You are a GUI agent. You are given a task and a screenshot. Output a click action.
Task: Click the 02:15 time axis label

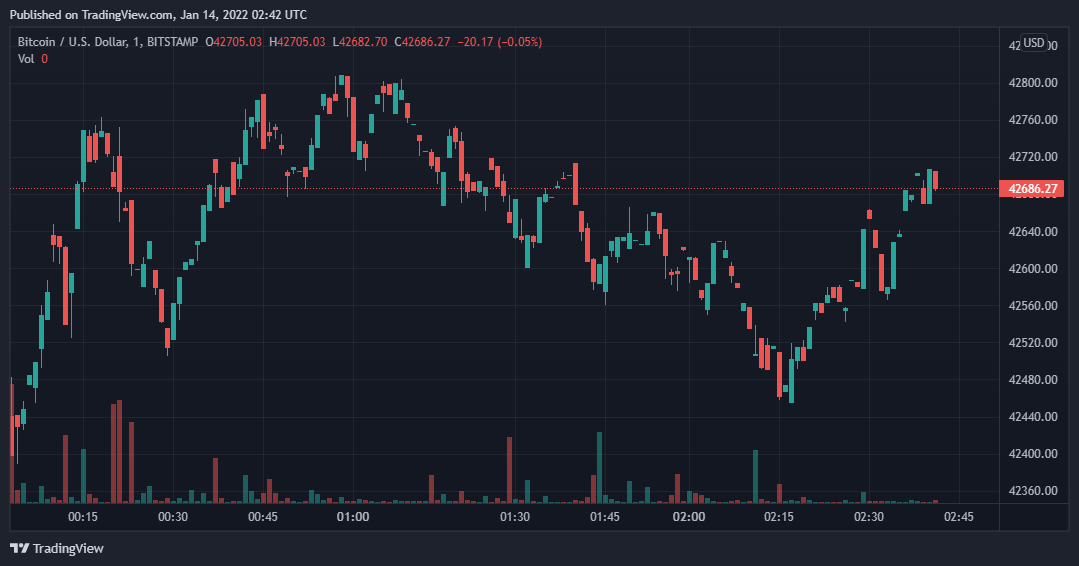pyautogui.click(x=778, y=517)
